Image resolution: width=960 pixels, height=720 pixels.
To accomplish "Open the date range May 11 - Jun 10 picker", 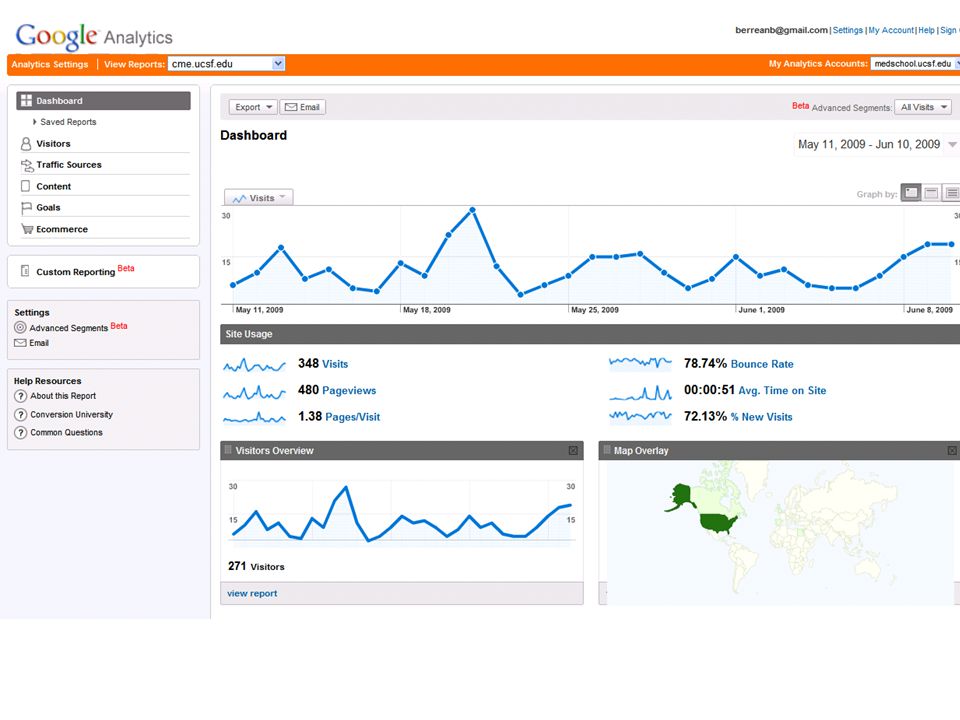I will pyautogui.click(x=876, y=144).
